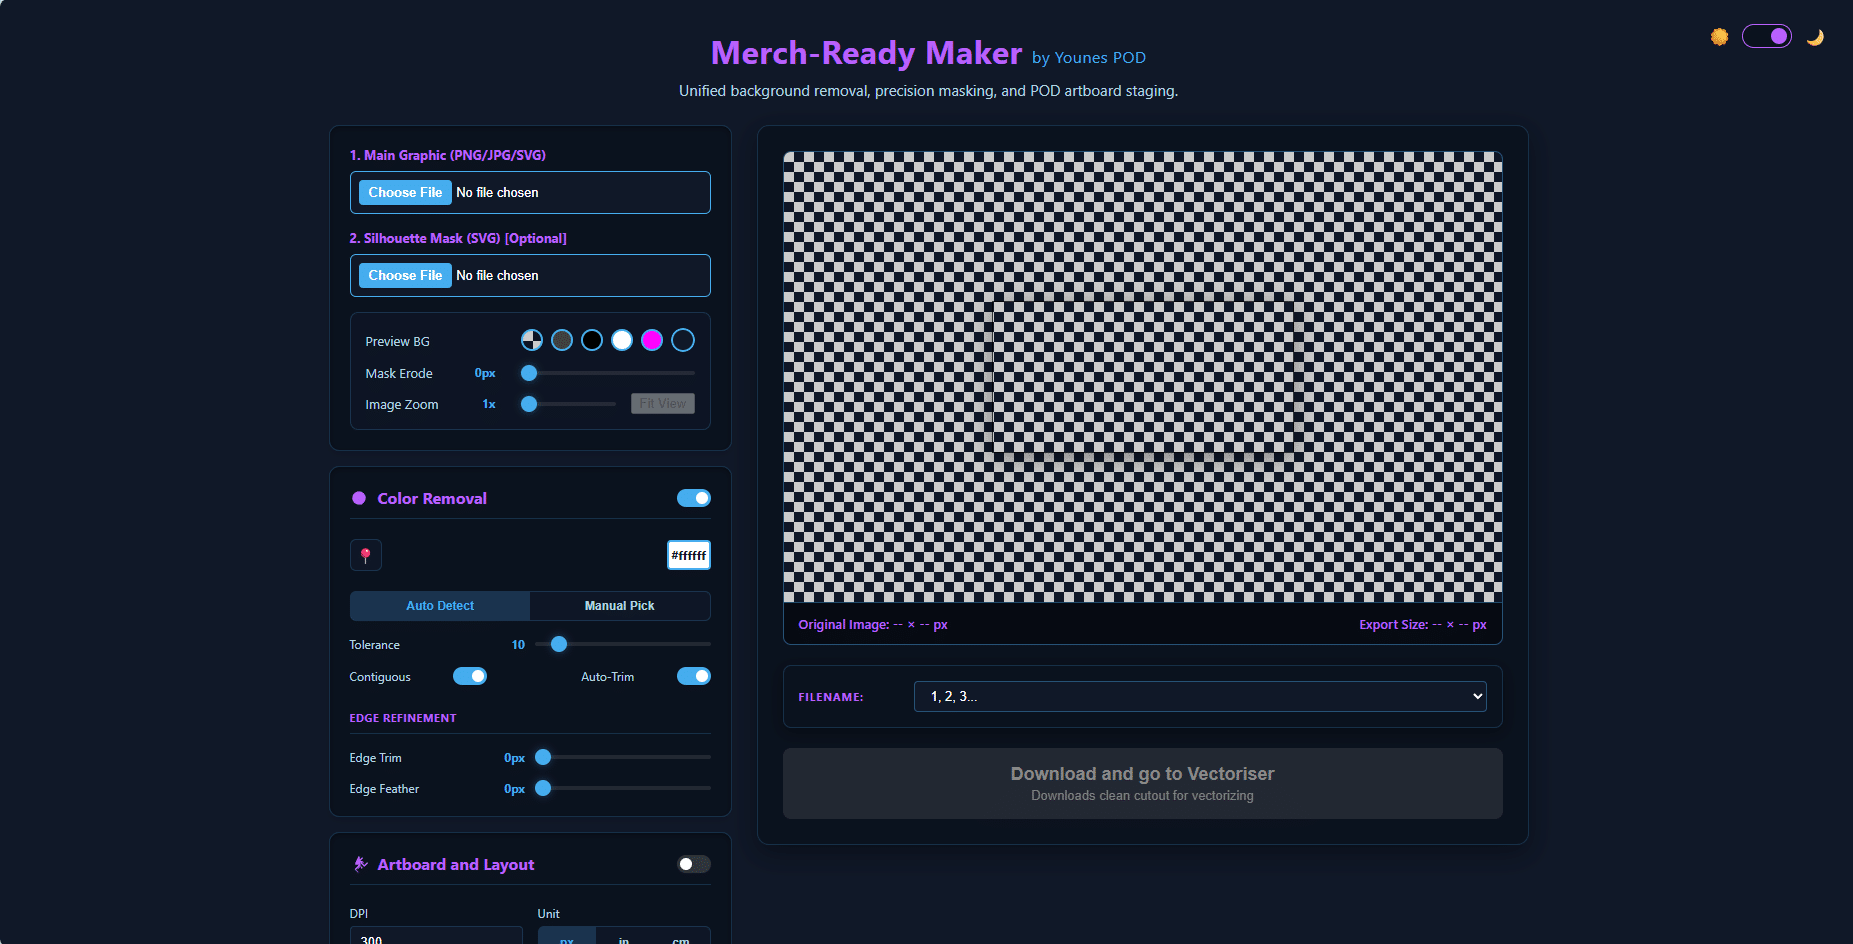Switch to Manual Pick mode
The image size is (1853, 944).
pyautogui.click(x=620, y=606)
